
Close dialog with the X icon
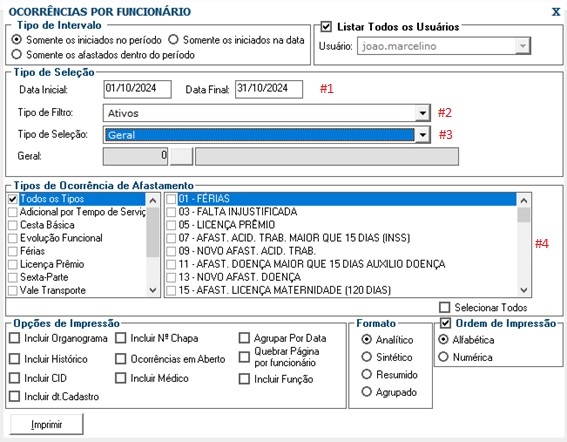click(x=556, y=12)
